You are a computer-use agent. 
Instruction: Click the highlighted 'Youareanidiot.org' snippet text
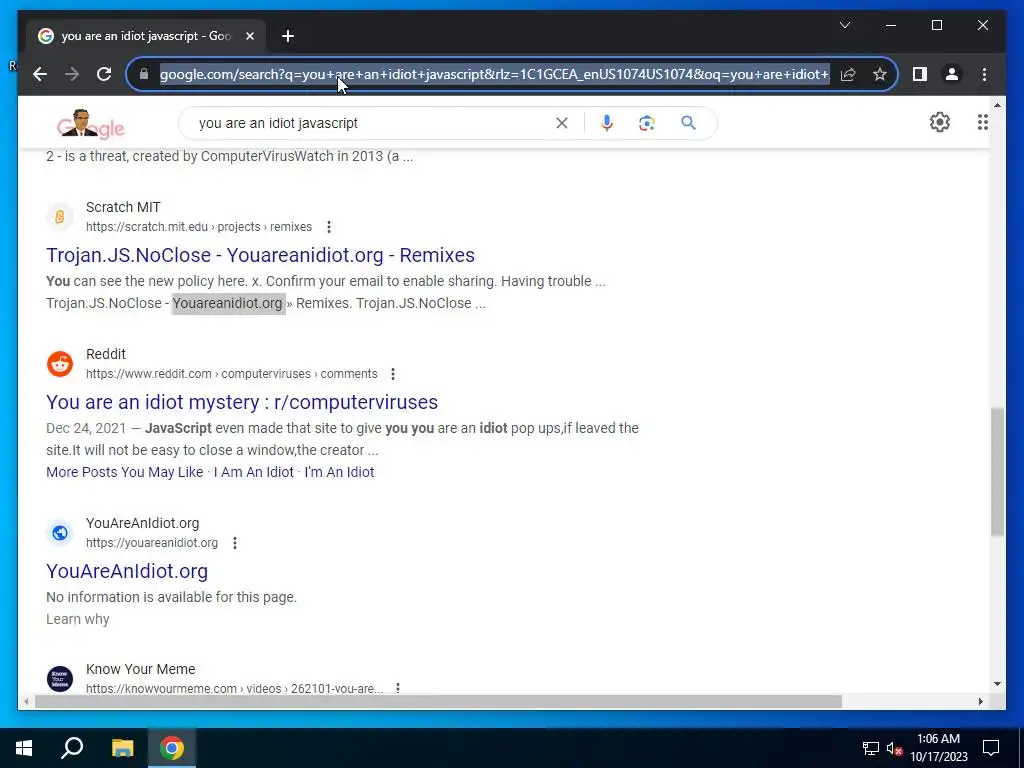click(228, 303)
